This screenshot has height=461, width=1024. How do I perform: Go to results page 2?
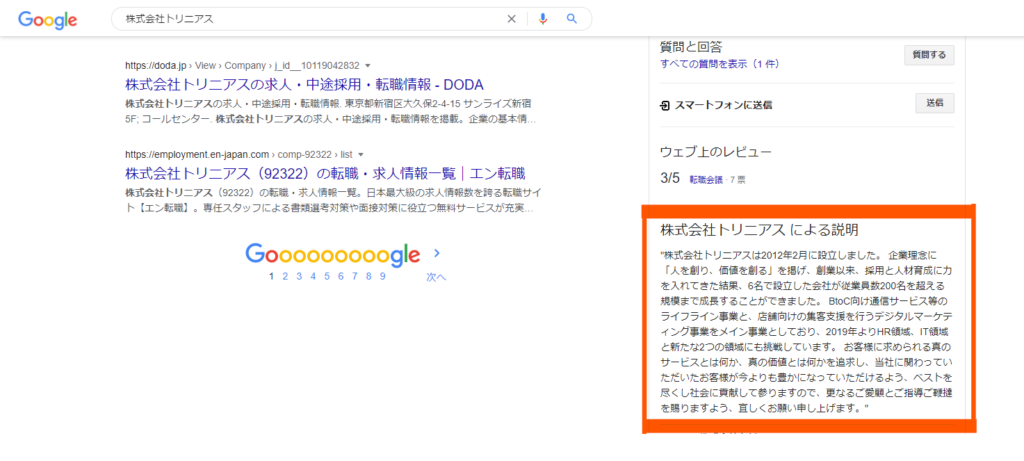click(x=285, y=276)
